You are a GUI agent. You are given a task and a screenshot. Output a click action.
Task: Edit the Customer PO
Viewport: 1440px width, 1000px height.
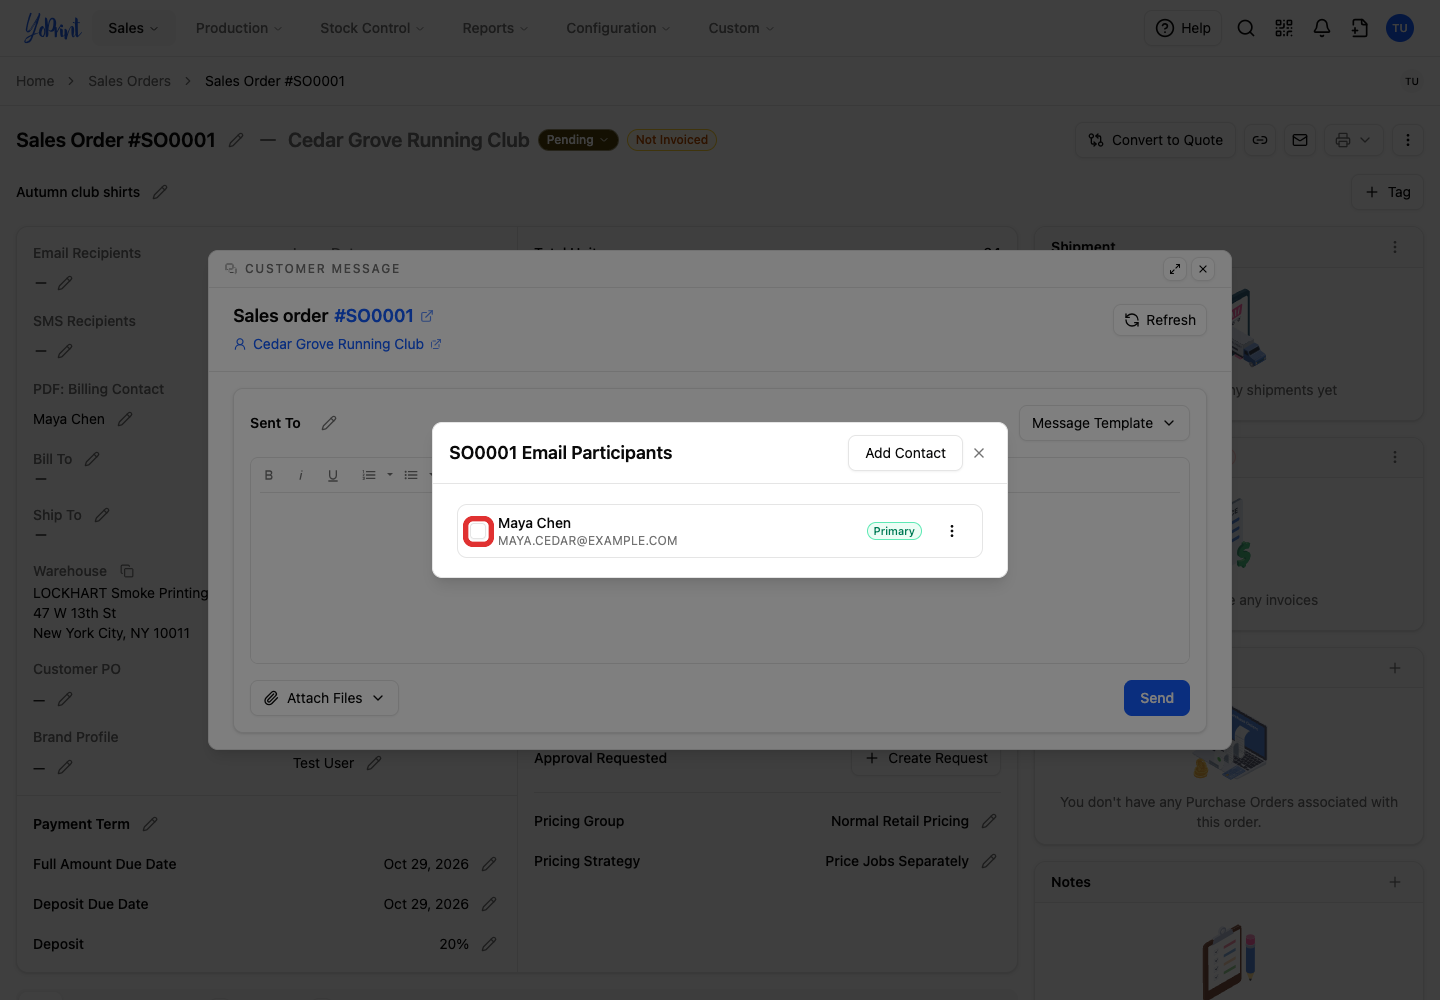click(x=65, y=699)
